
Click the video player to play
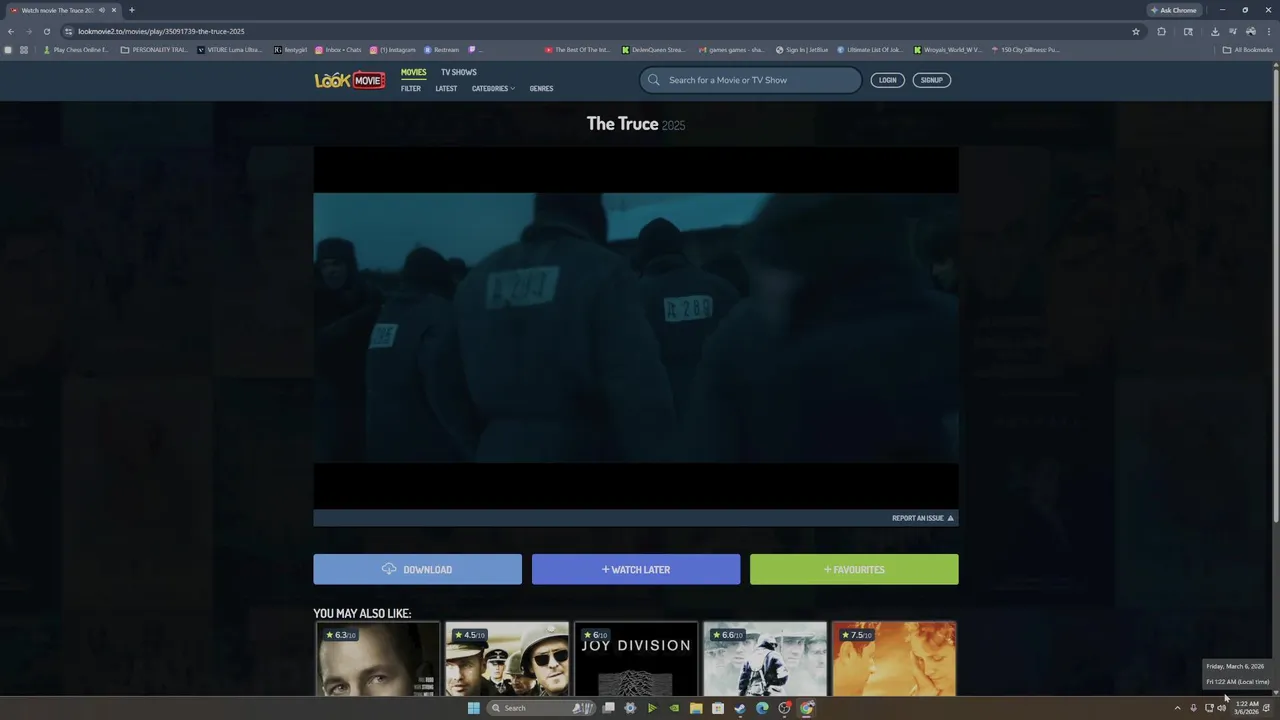pos(636,328)
